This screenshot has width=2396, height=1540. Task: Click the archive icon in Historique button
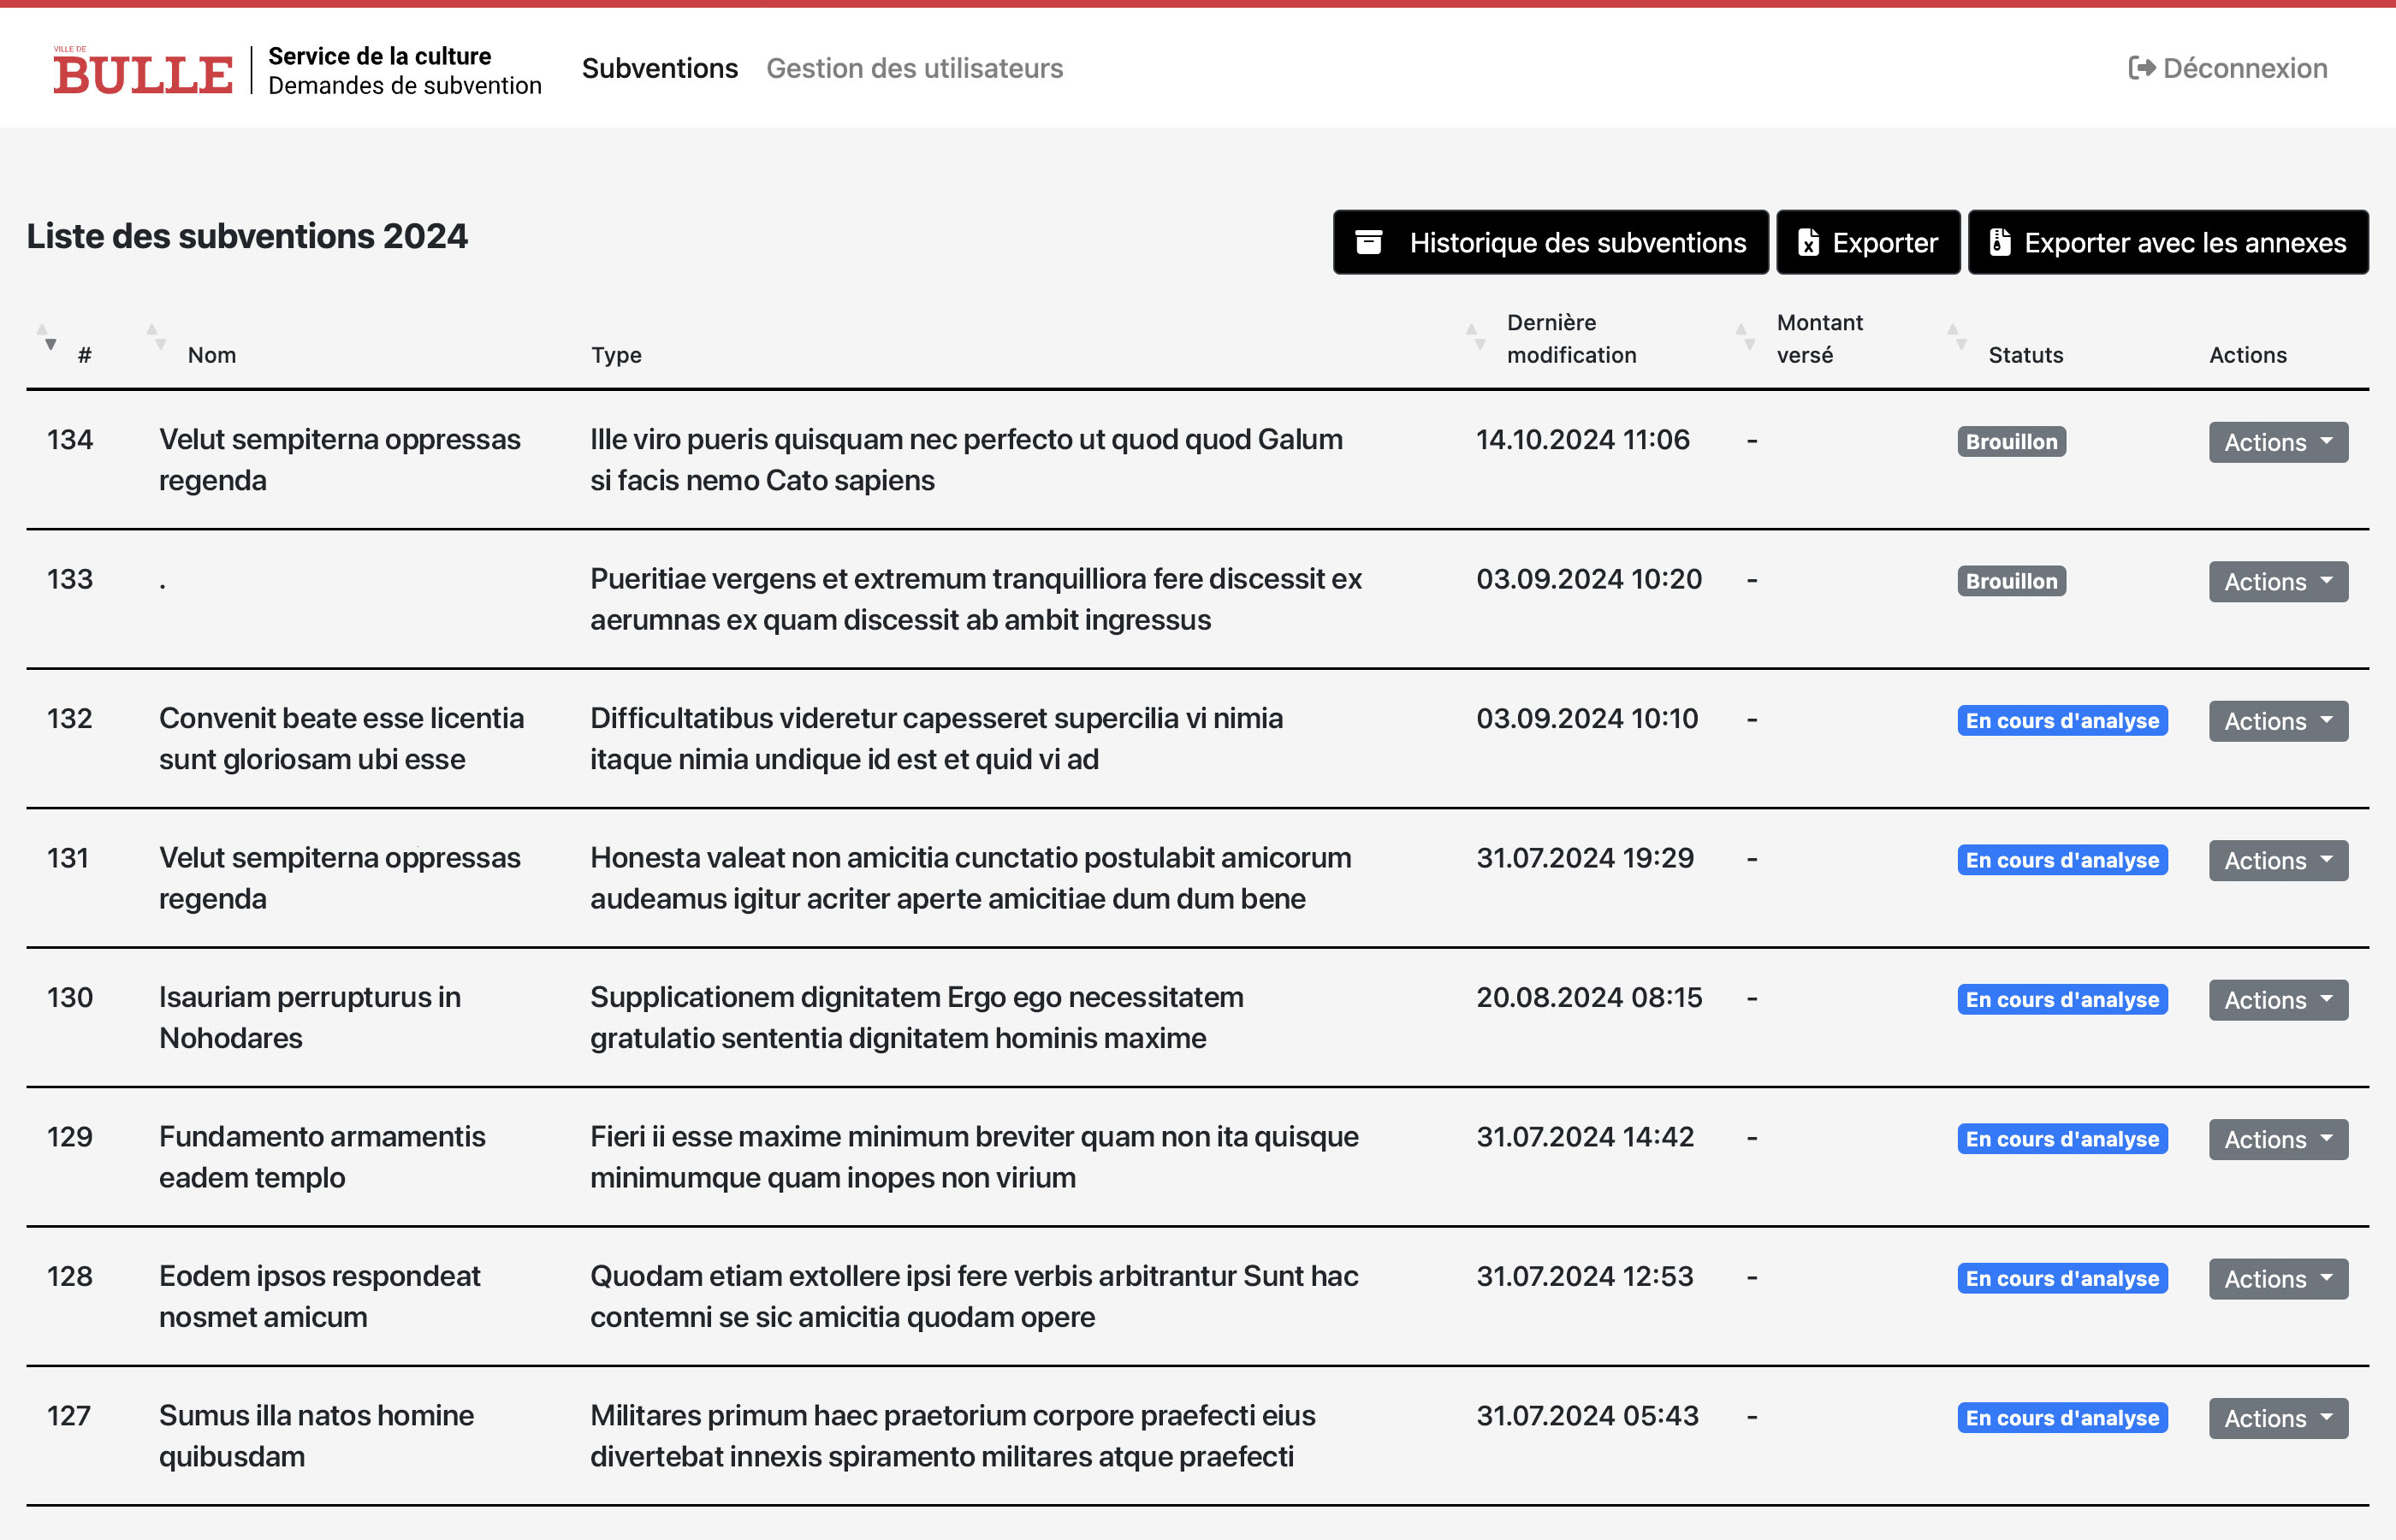coord(1368,242)
